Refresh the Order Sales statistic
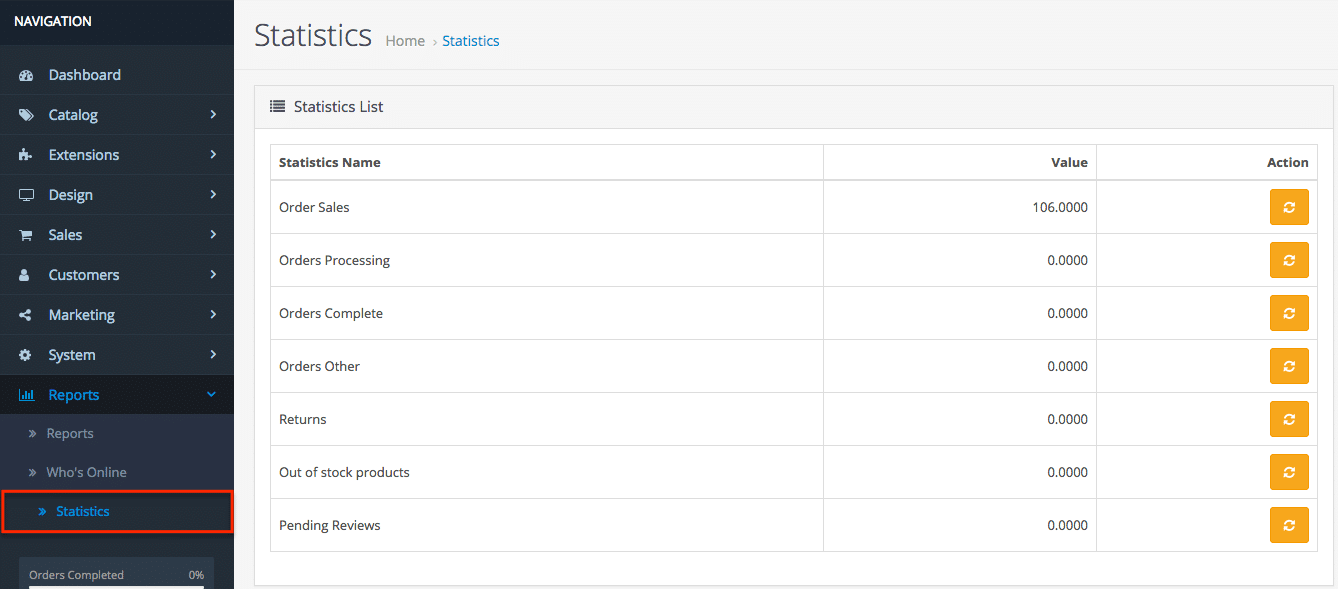Viewport: 1338px width, 589px height. click(1289, 207)
